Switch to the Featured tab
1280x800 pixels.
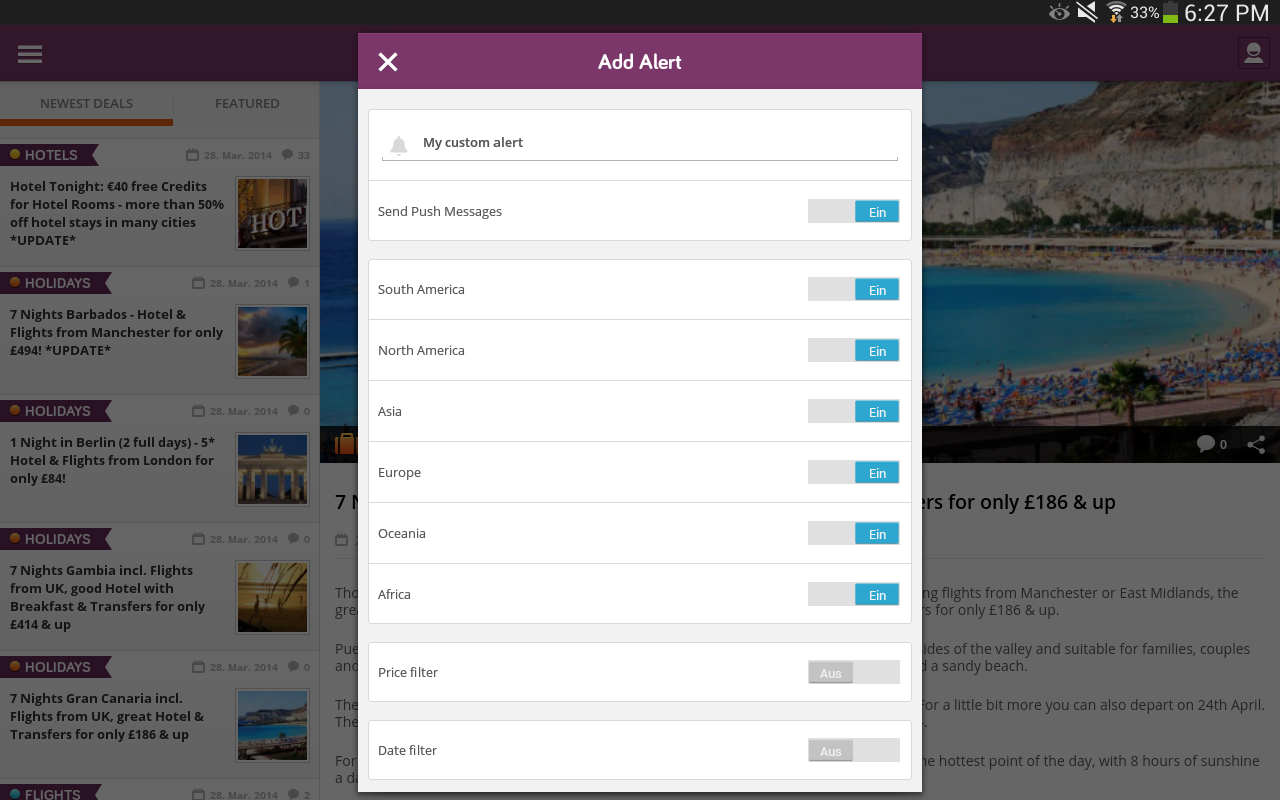tap(247, 103)
